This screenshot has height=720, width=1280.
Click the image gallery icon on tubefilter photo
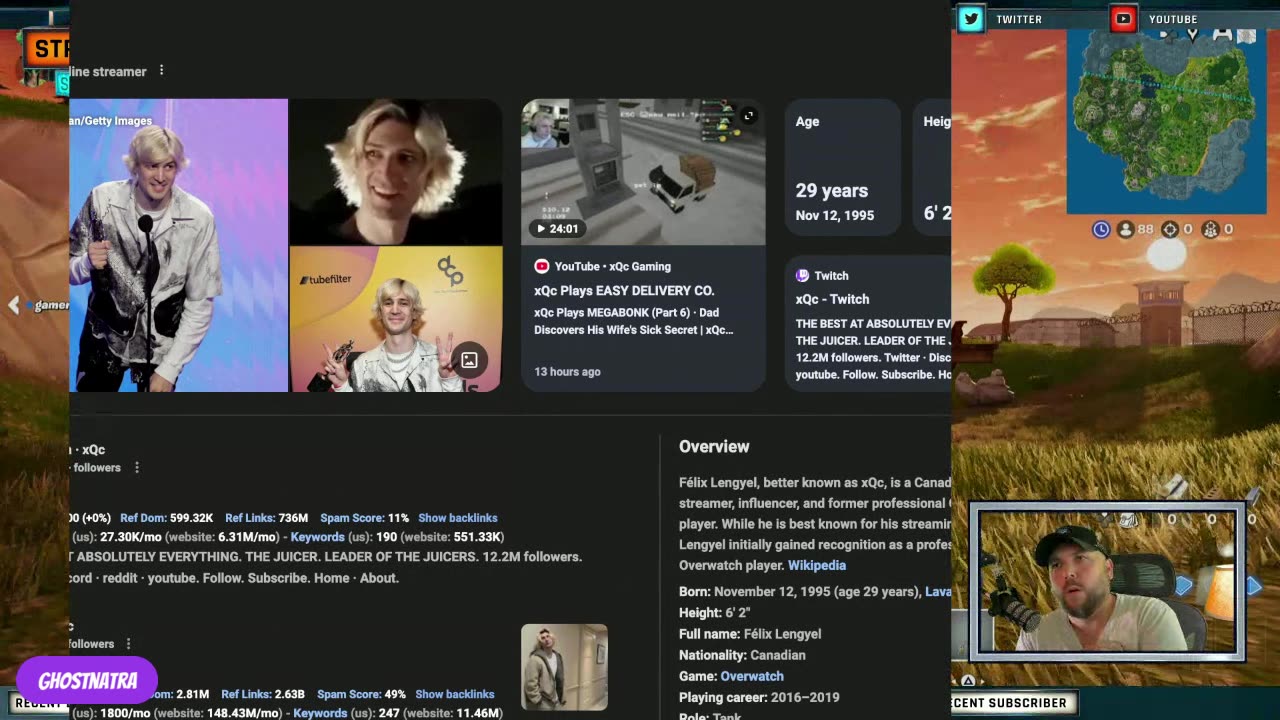point(468,360)
